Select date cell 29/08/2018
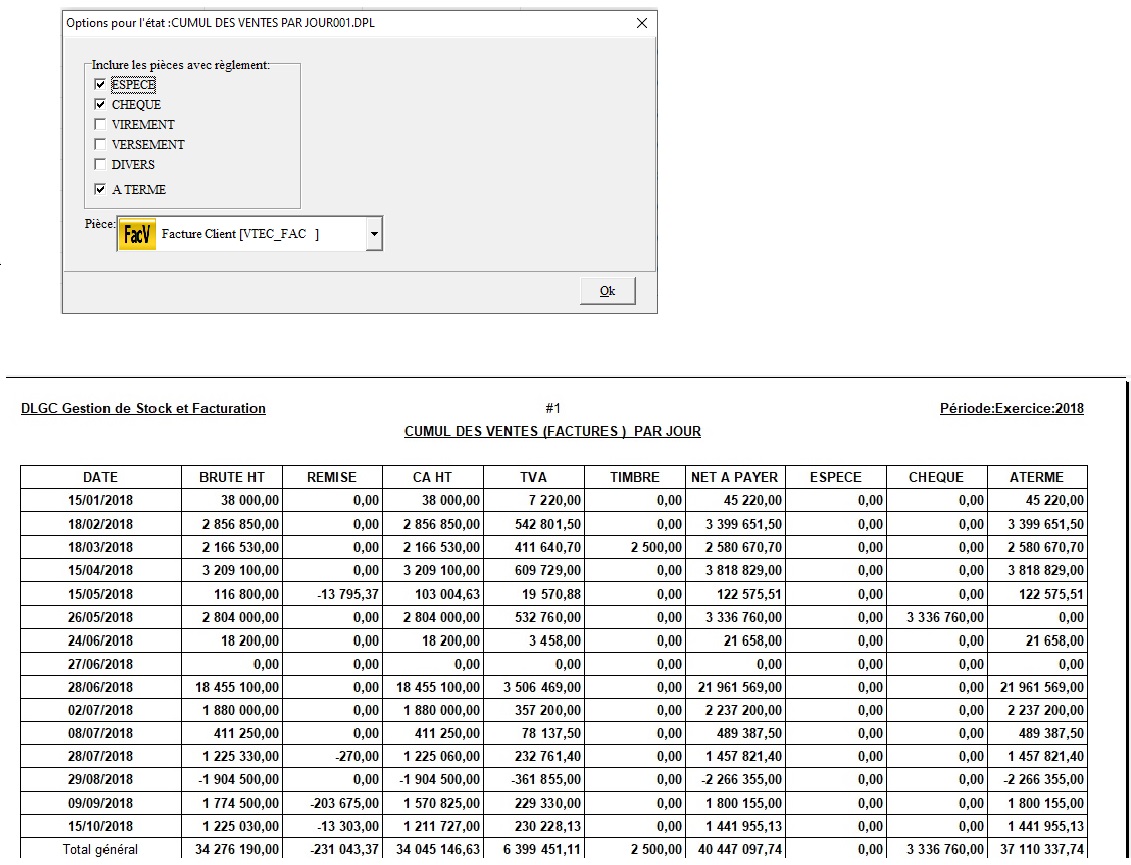Screen dimensions: 1131x865 pyautogui.click(x=100, y=779)
